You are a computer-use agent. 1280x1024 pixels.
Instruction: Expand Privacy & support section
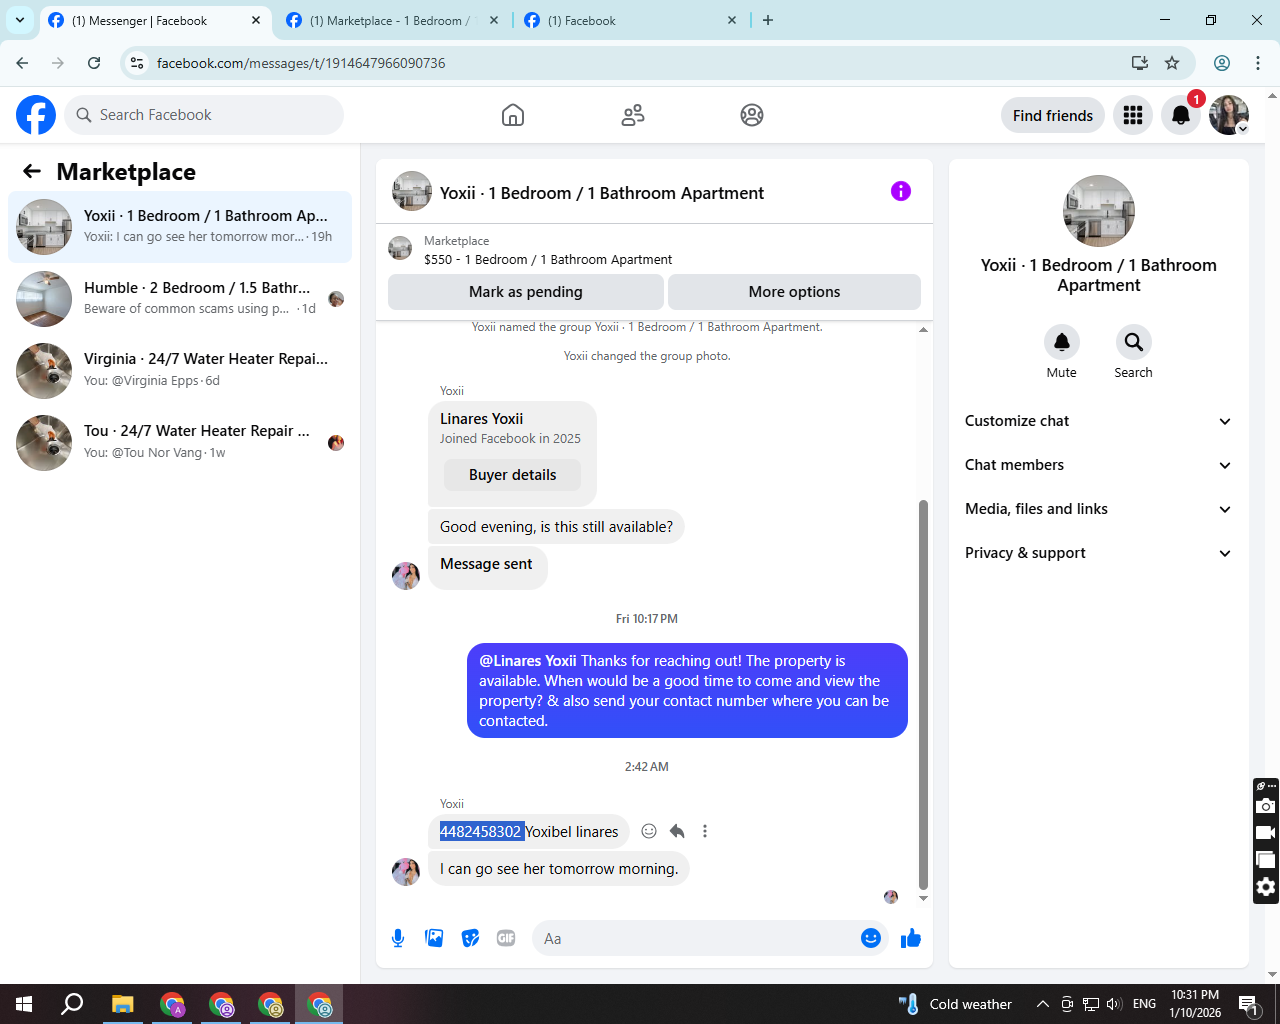pyautogui.click(x=1099, y=553)
